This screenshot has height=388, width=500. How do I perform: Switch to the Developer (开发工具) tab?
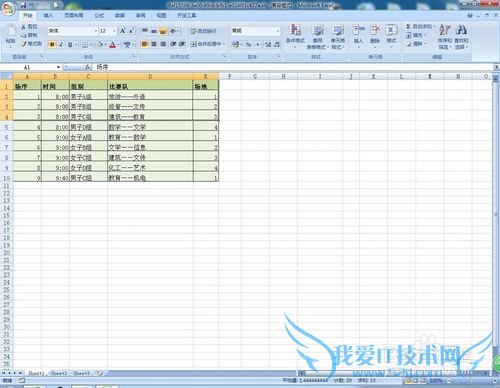point(187,15)
